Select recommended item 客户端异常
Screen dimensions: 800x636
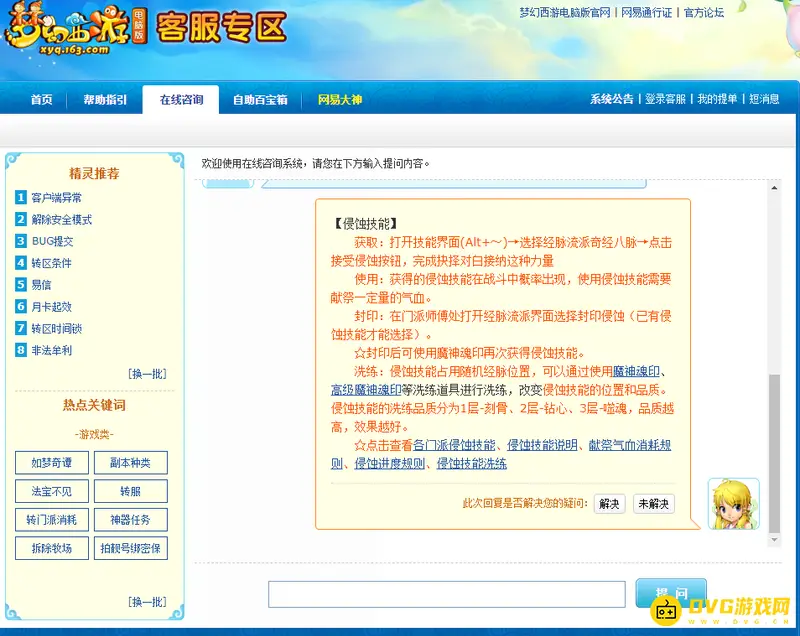(57, 197)
